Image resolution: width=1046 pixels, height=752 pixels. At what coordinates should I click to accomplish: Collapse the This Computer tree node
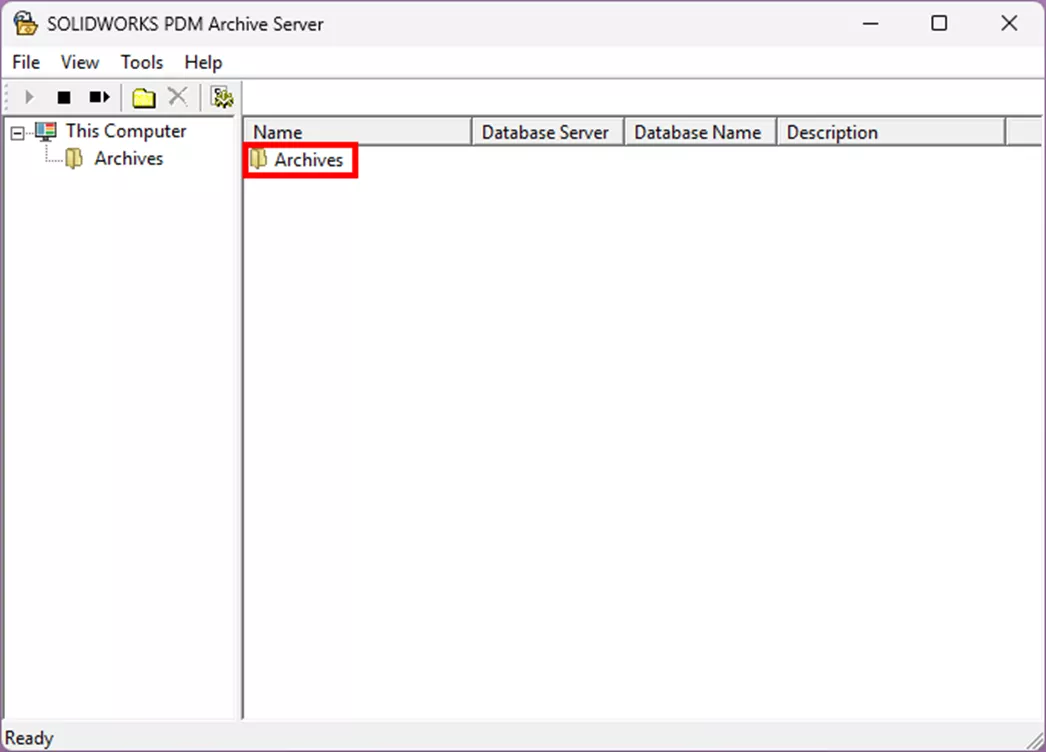(x=17, y=133)
